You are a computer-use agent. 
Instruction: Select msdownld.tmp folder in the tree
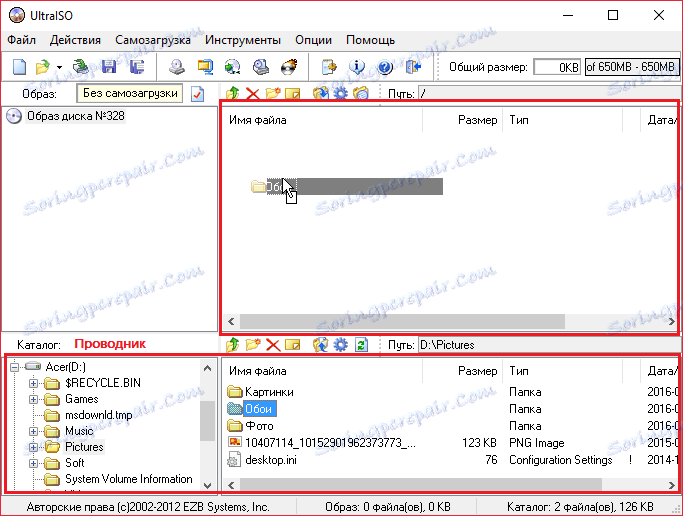98,415
